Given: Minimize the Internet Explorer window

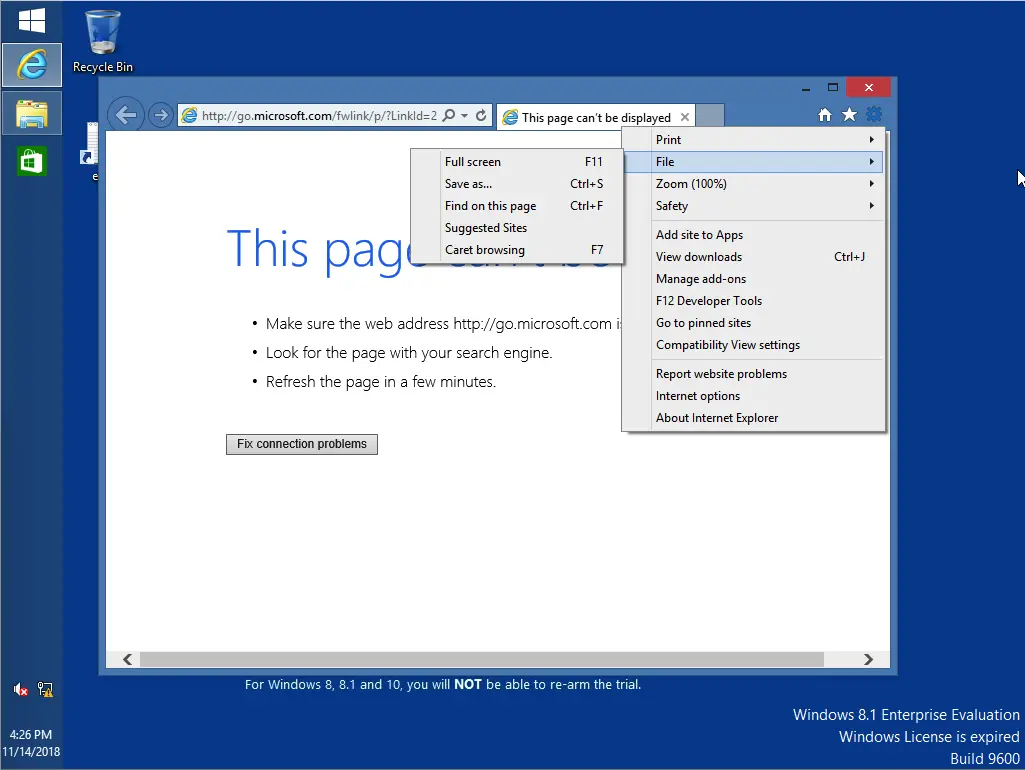Looking at the screenshot, I should (x=806, y=88).
